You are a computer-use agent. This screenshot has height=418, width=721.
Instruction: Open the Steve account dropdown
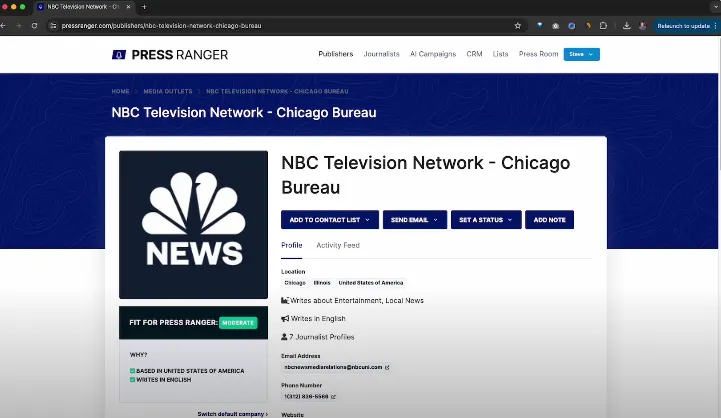[x=581, y=54]
